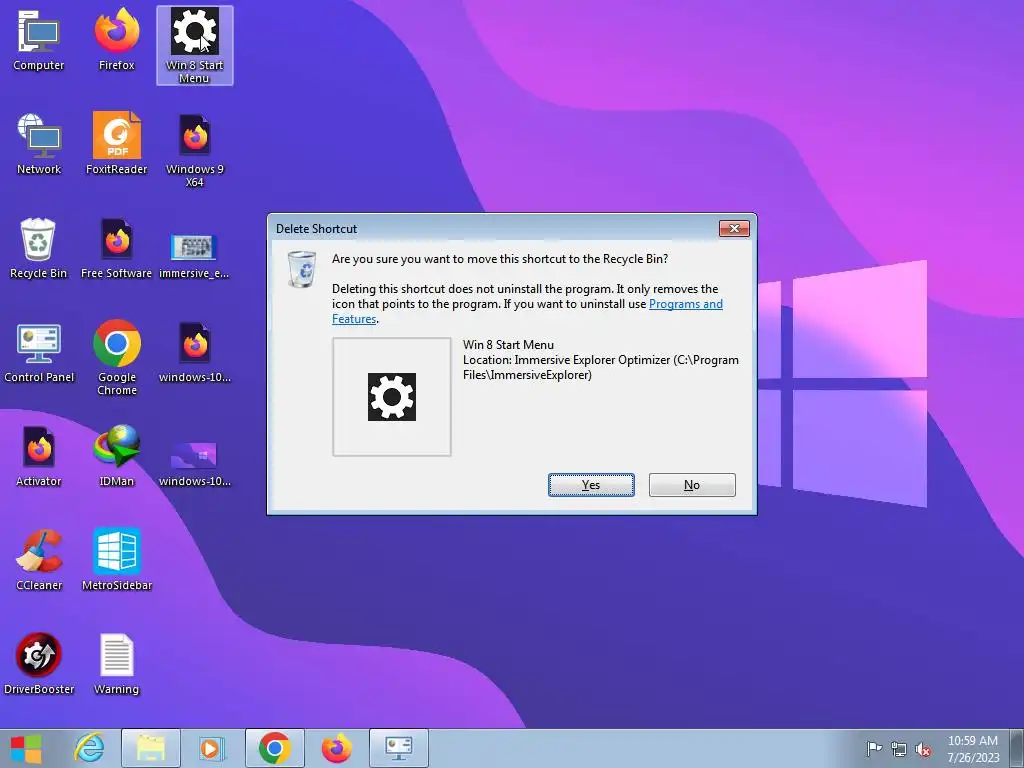Select the Free Software desktop icon
Screen dimensions: 1024x768
coord(116,248)
